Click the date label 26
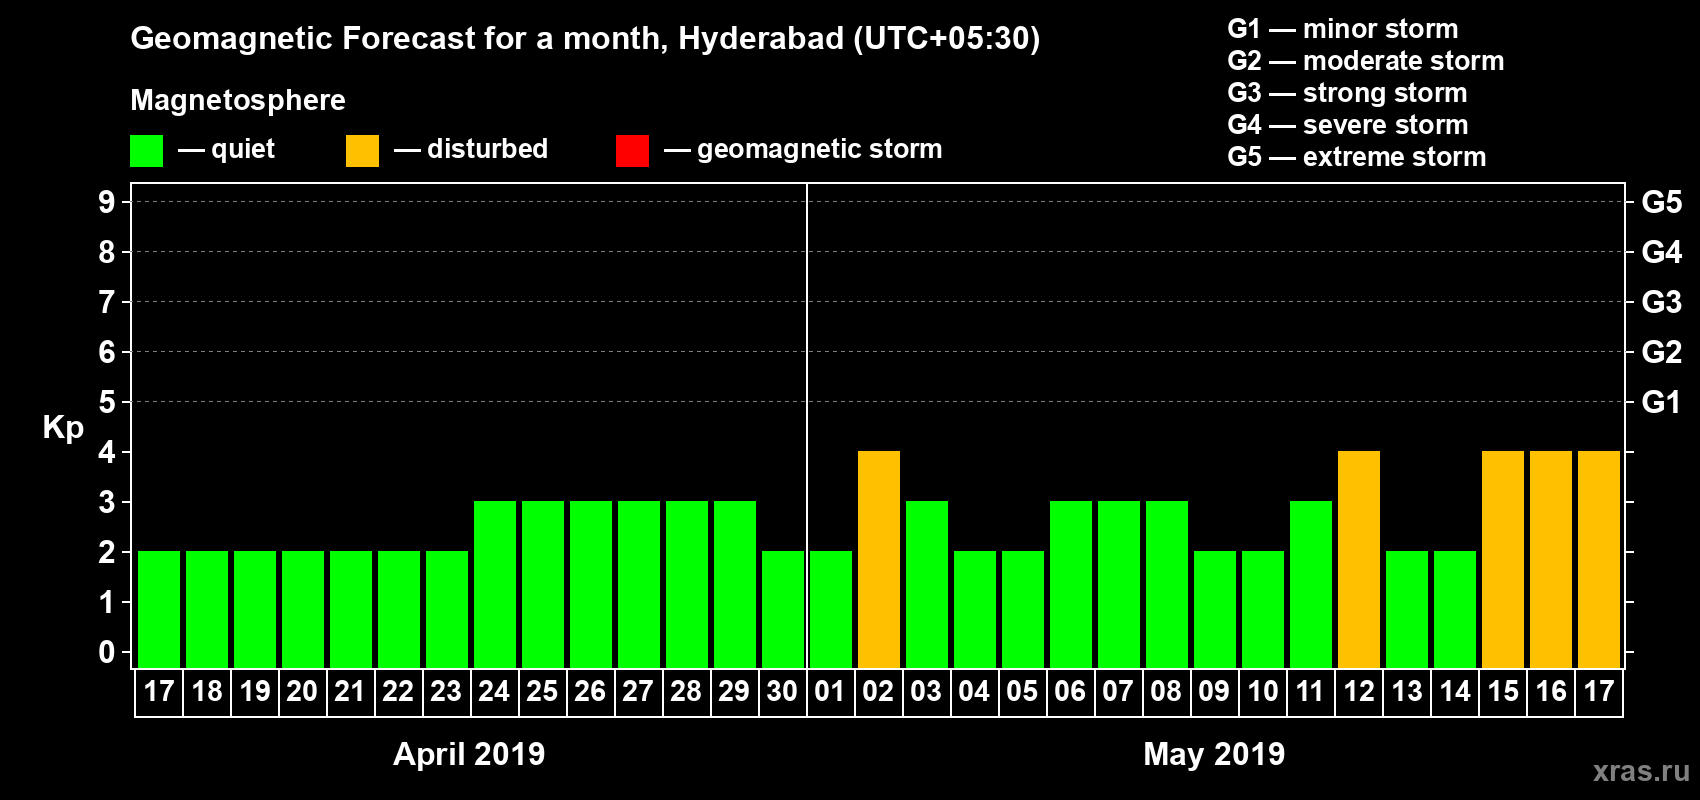Image resolution: width=1700 pixels, height=800 pixels. (x=590, y=692)
